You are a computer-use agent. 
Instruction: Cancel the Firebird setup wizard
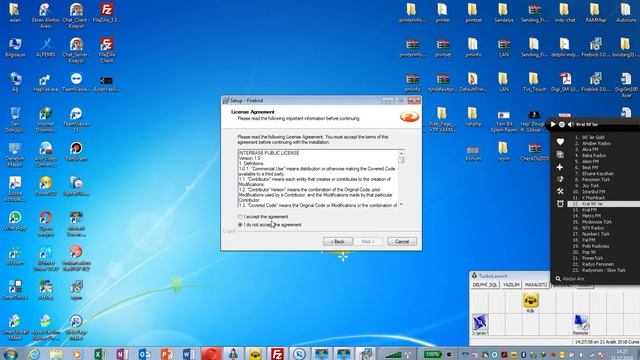click(402, 242)
